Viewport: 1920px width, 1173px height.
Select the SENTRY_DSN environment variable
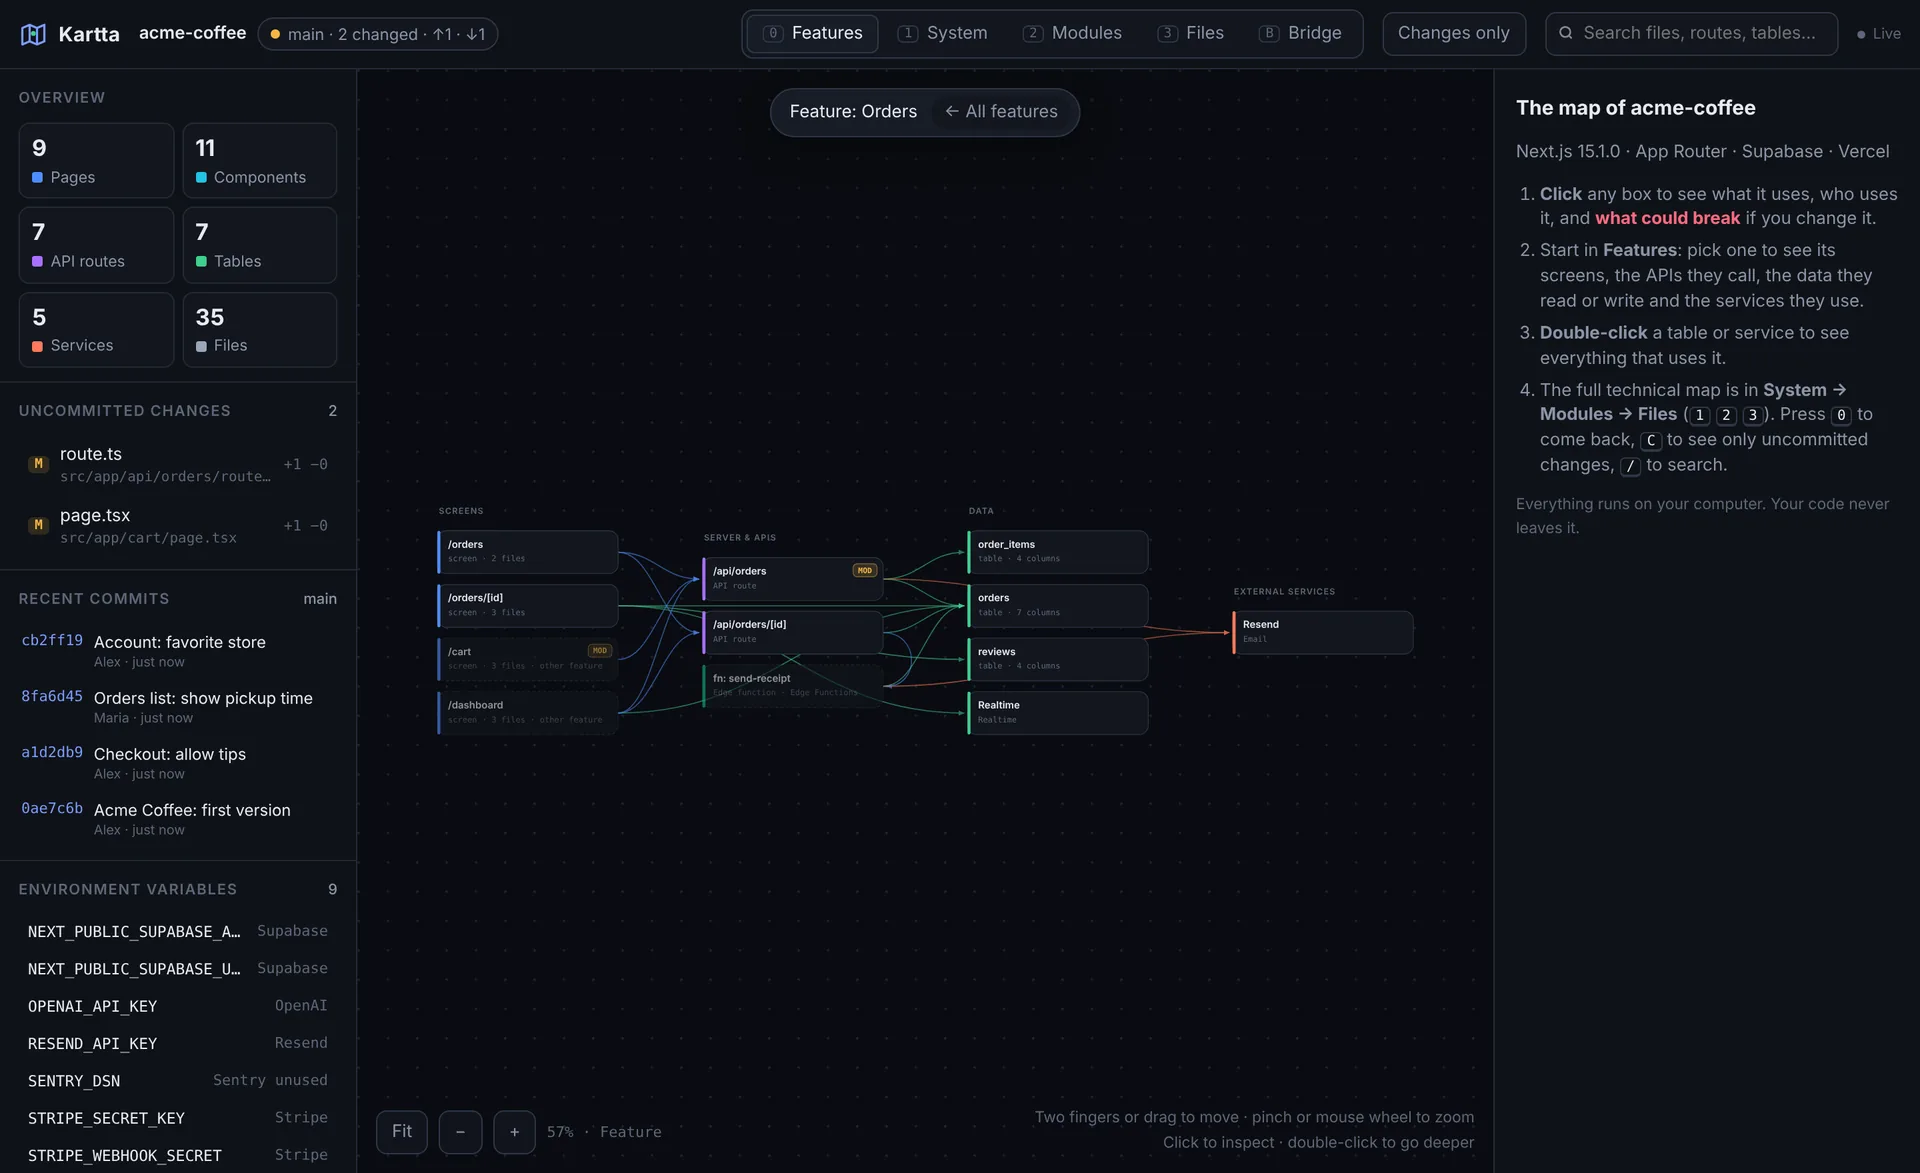click(178, 1081)
